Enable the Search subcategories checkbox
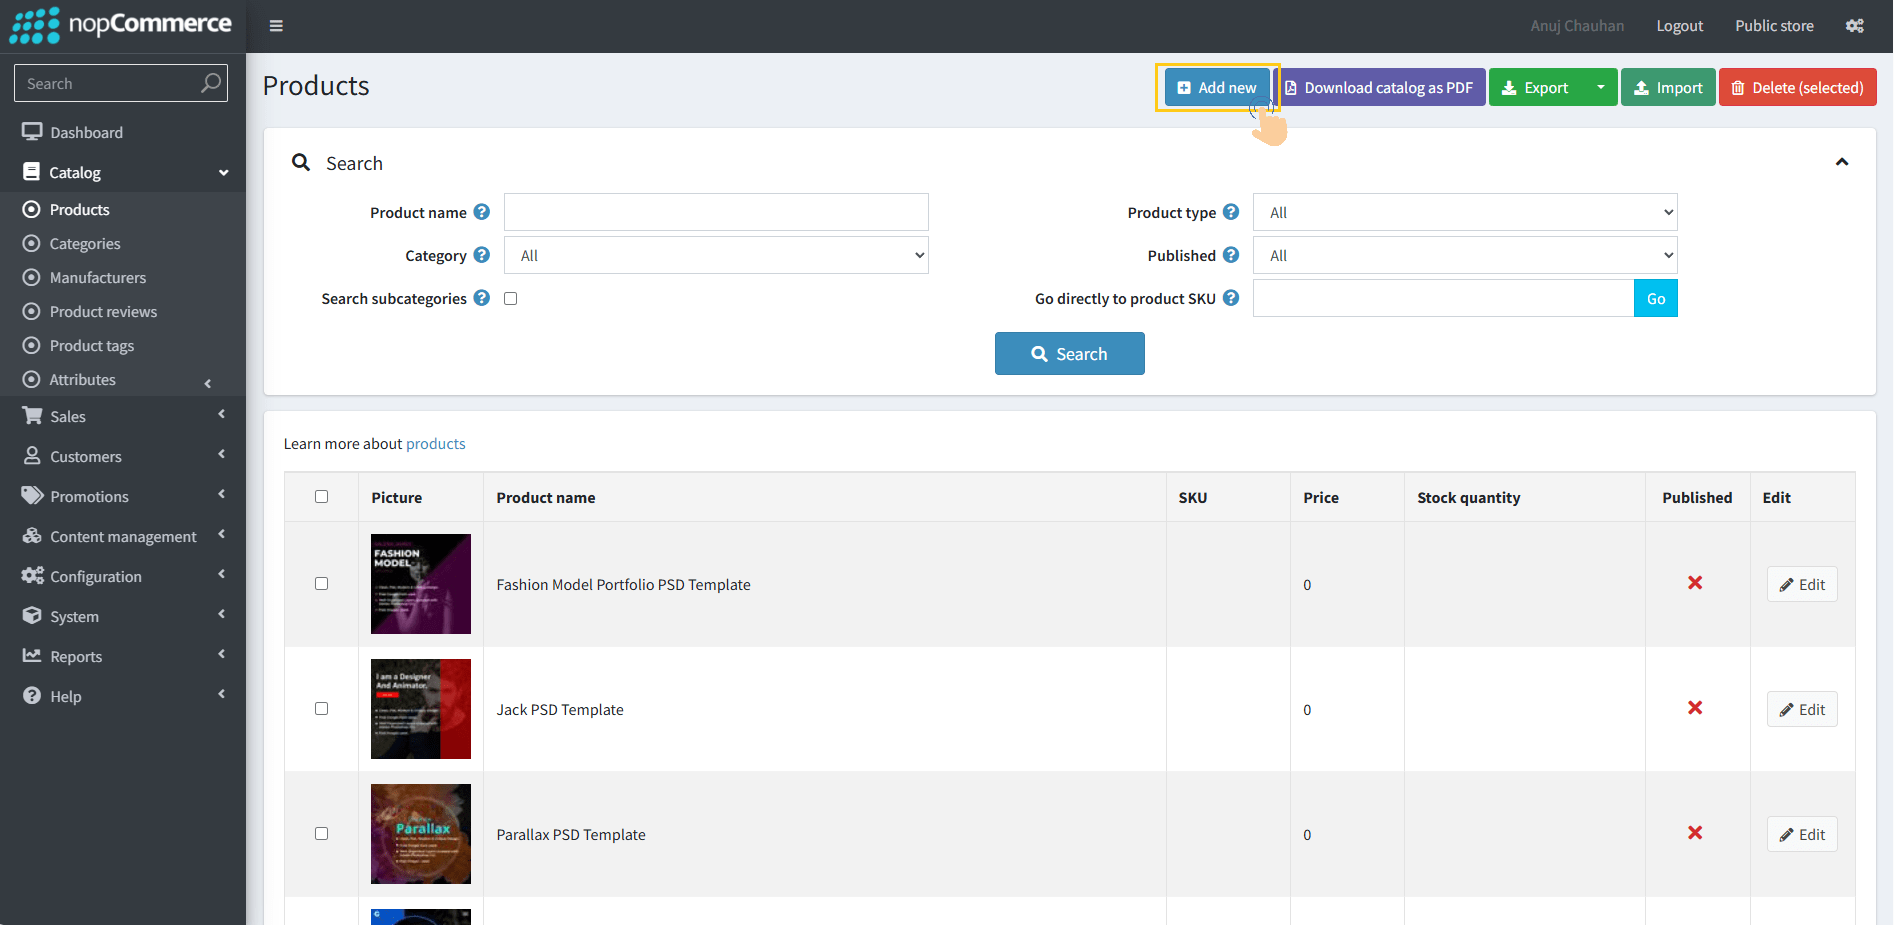Screen dimensions: 1894x925 511,298
